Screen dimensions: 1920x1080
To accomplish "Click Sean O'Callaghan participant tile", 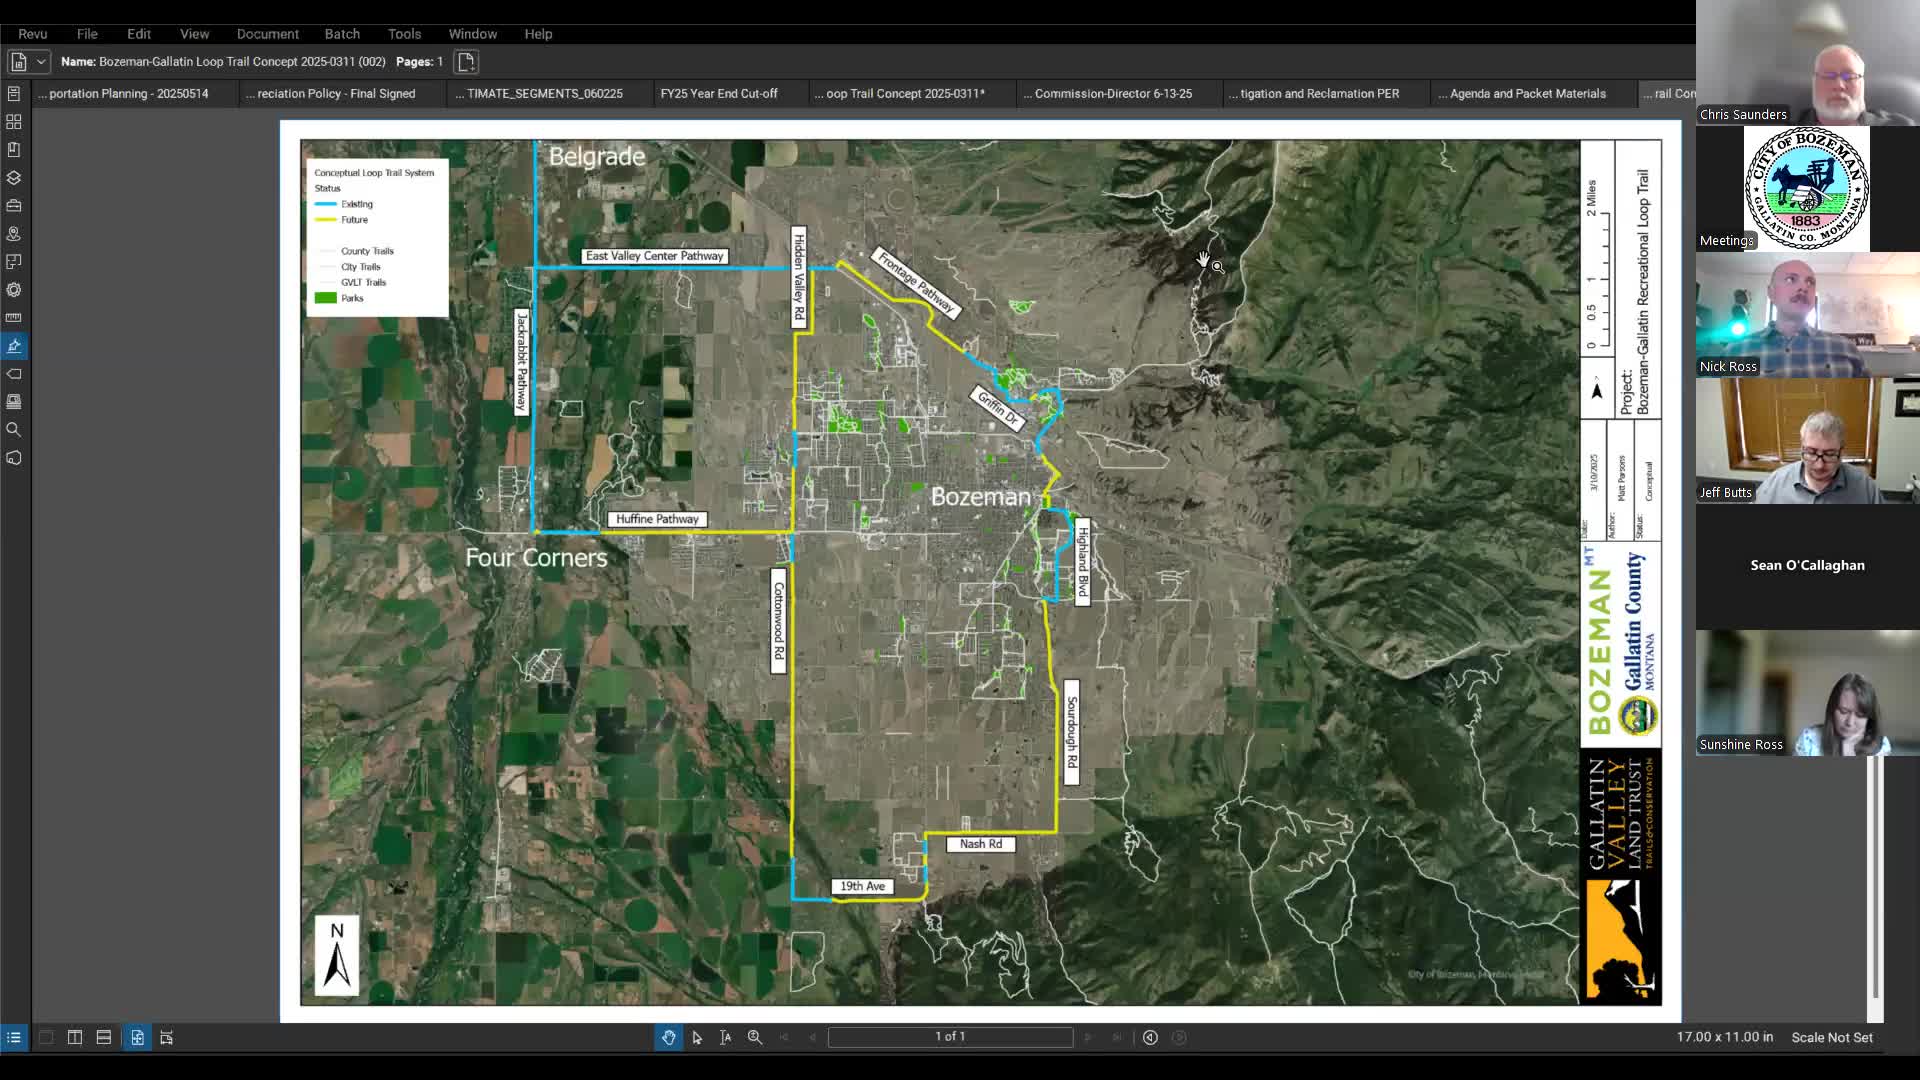I will tap(1808, 566).
